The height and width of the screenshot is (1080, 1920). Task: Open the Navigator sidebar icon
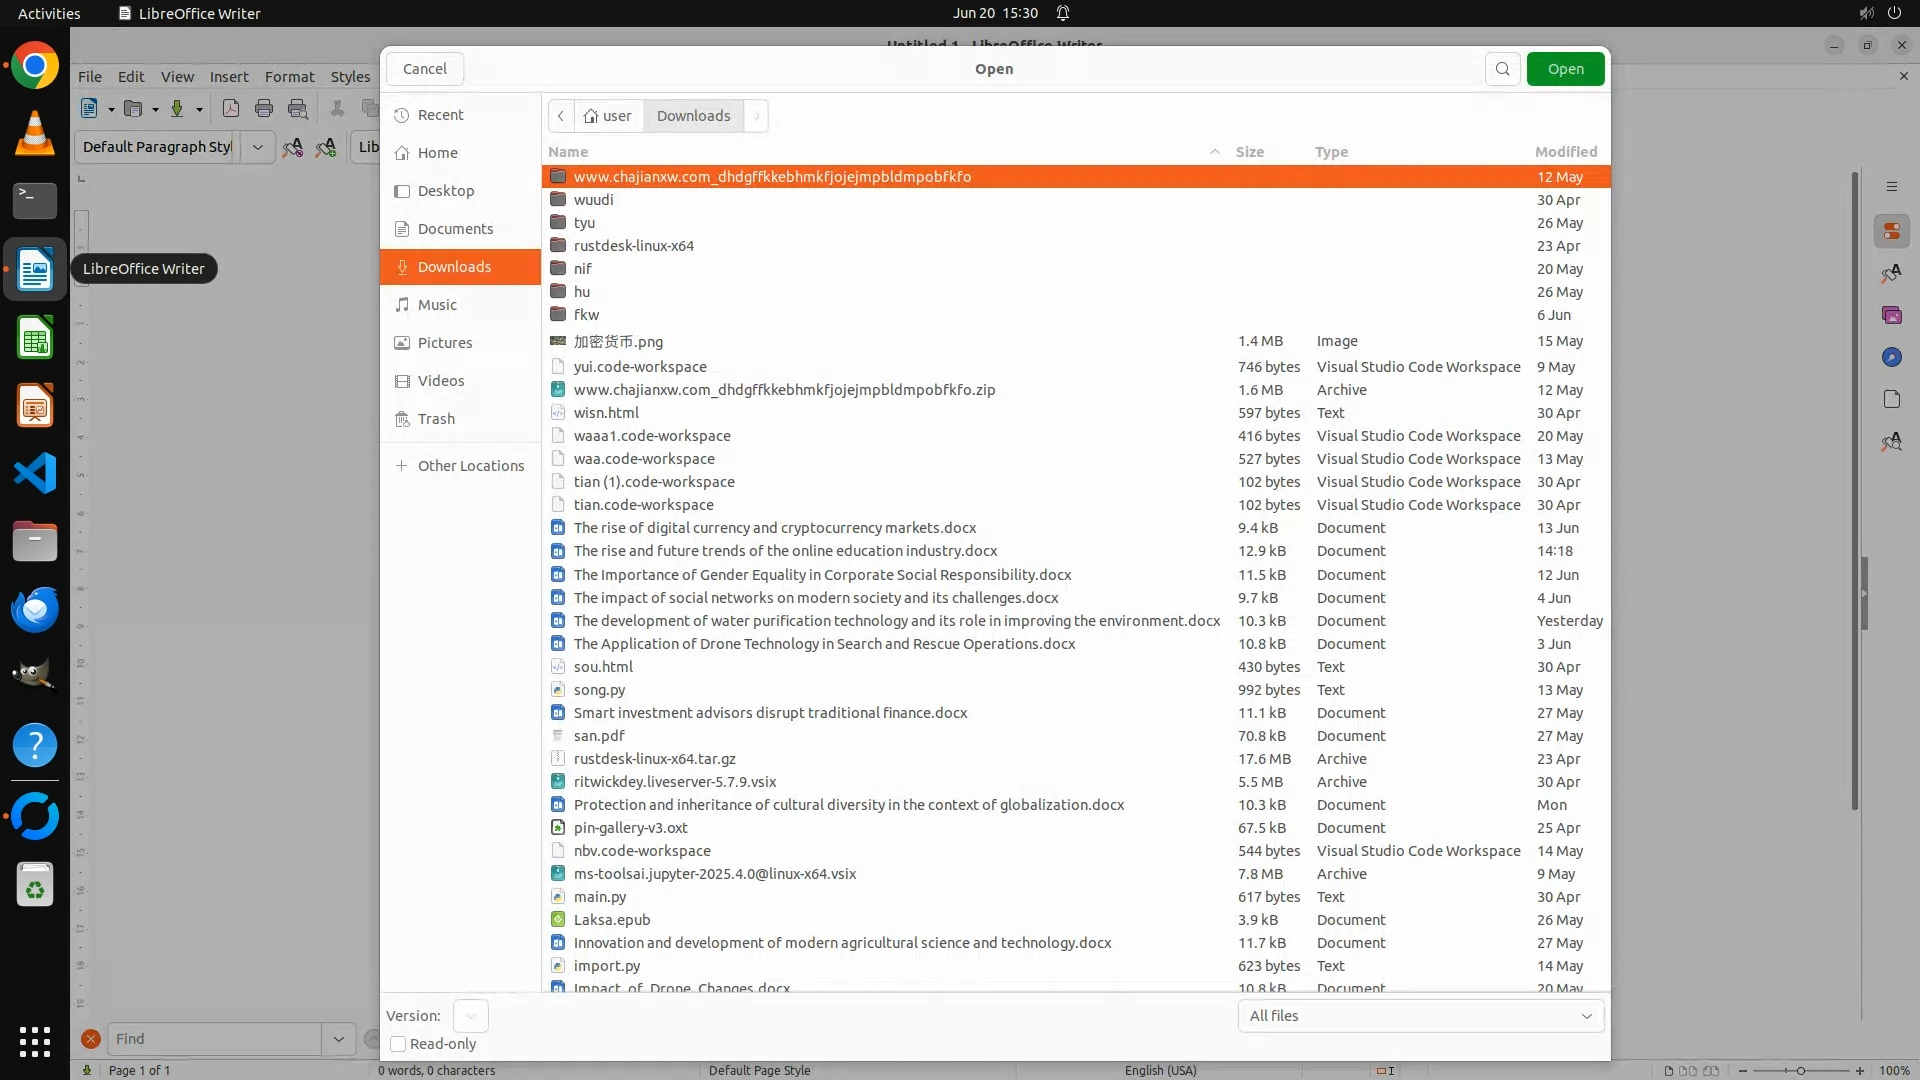[1891, 357]
